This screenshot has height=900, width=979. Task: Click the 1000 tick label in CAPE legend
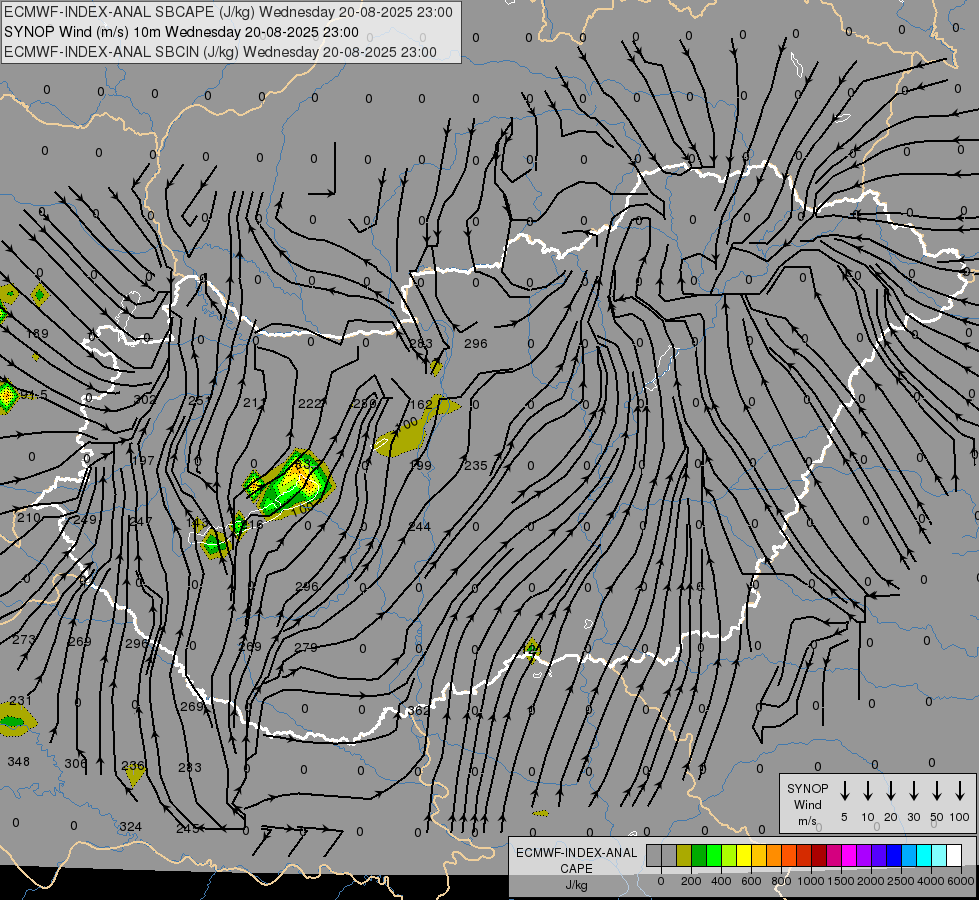810,881
